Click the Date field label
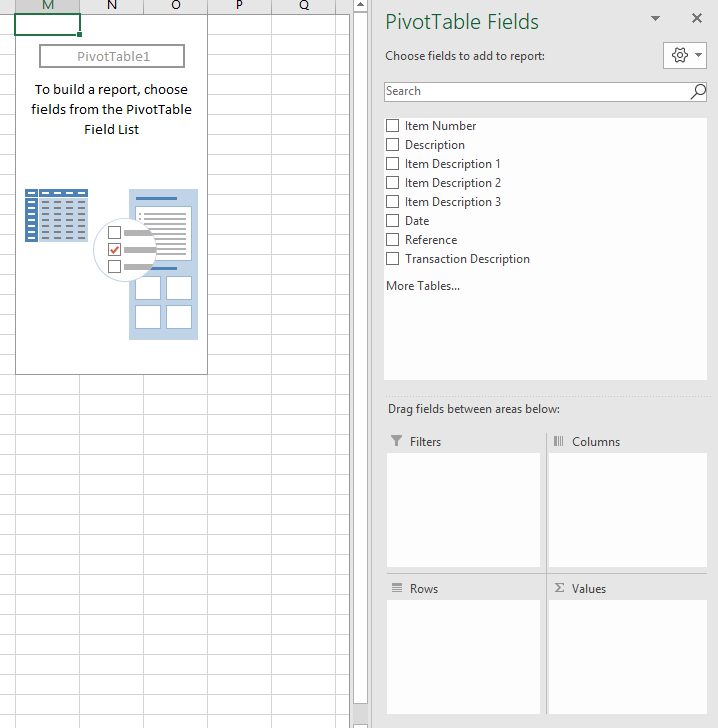718x728 pixels. [417, 221]
